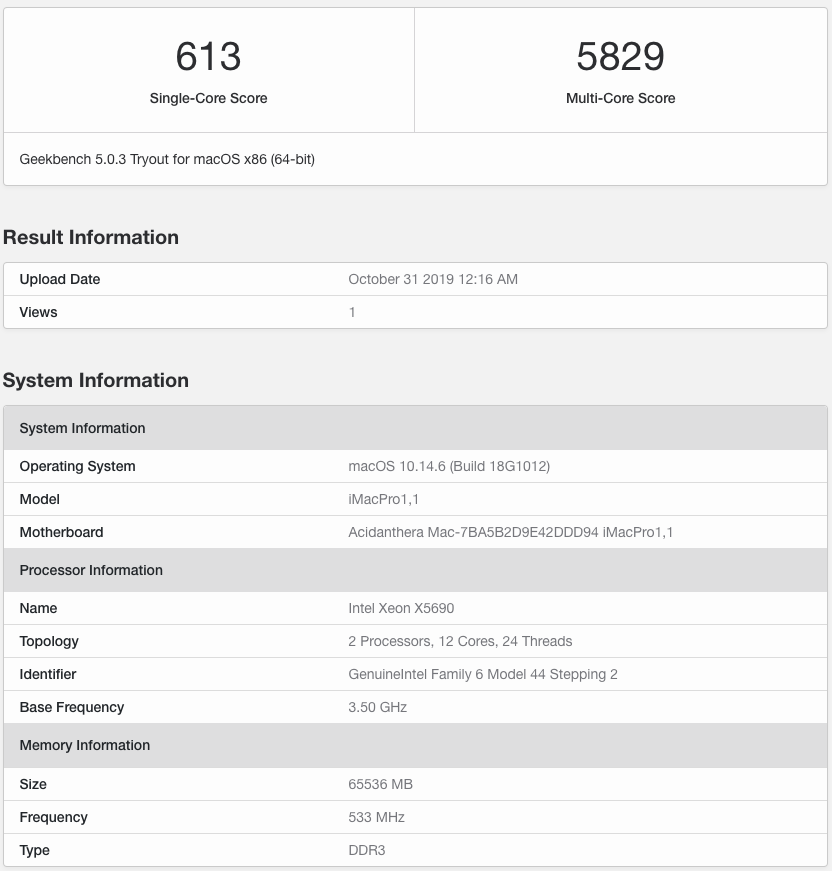Select the 613 single-core score value

(x=208, y=57)
